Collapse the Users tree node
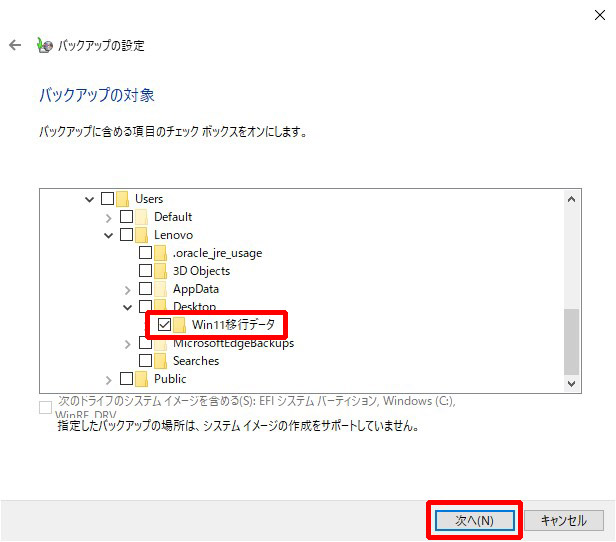 pyautogui.click(x=90, y=200)
